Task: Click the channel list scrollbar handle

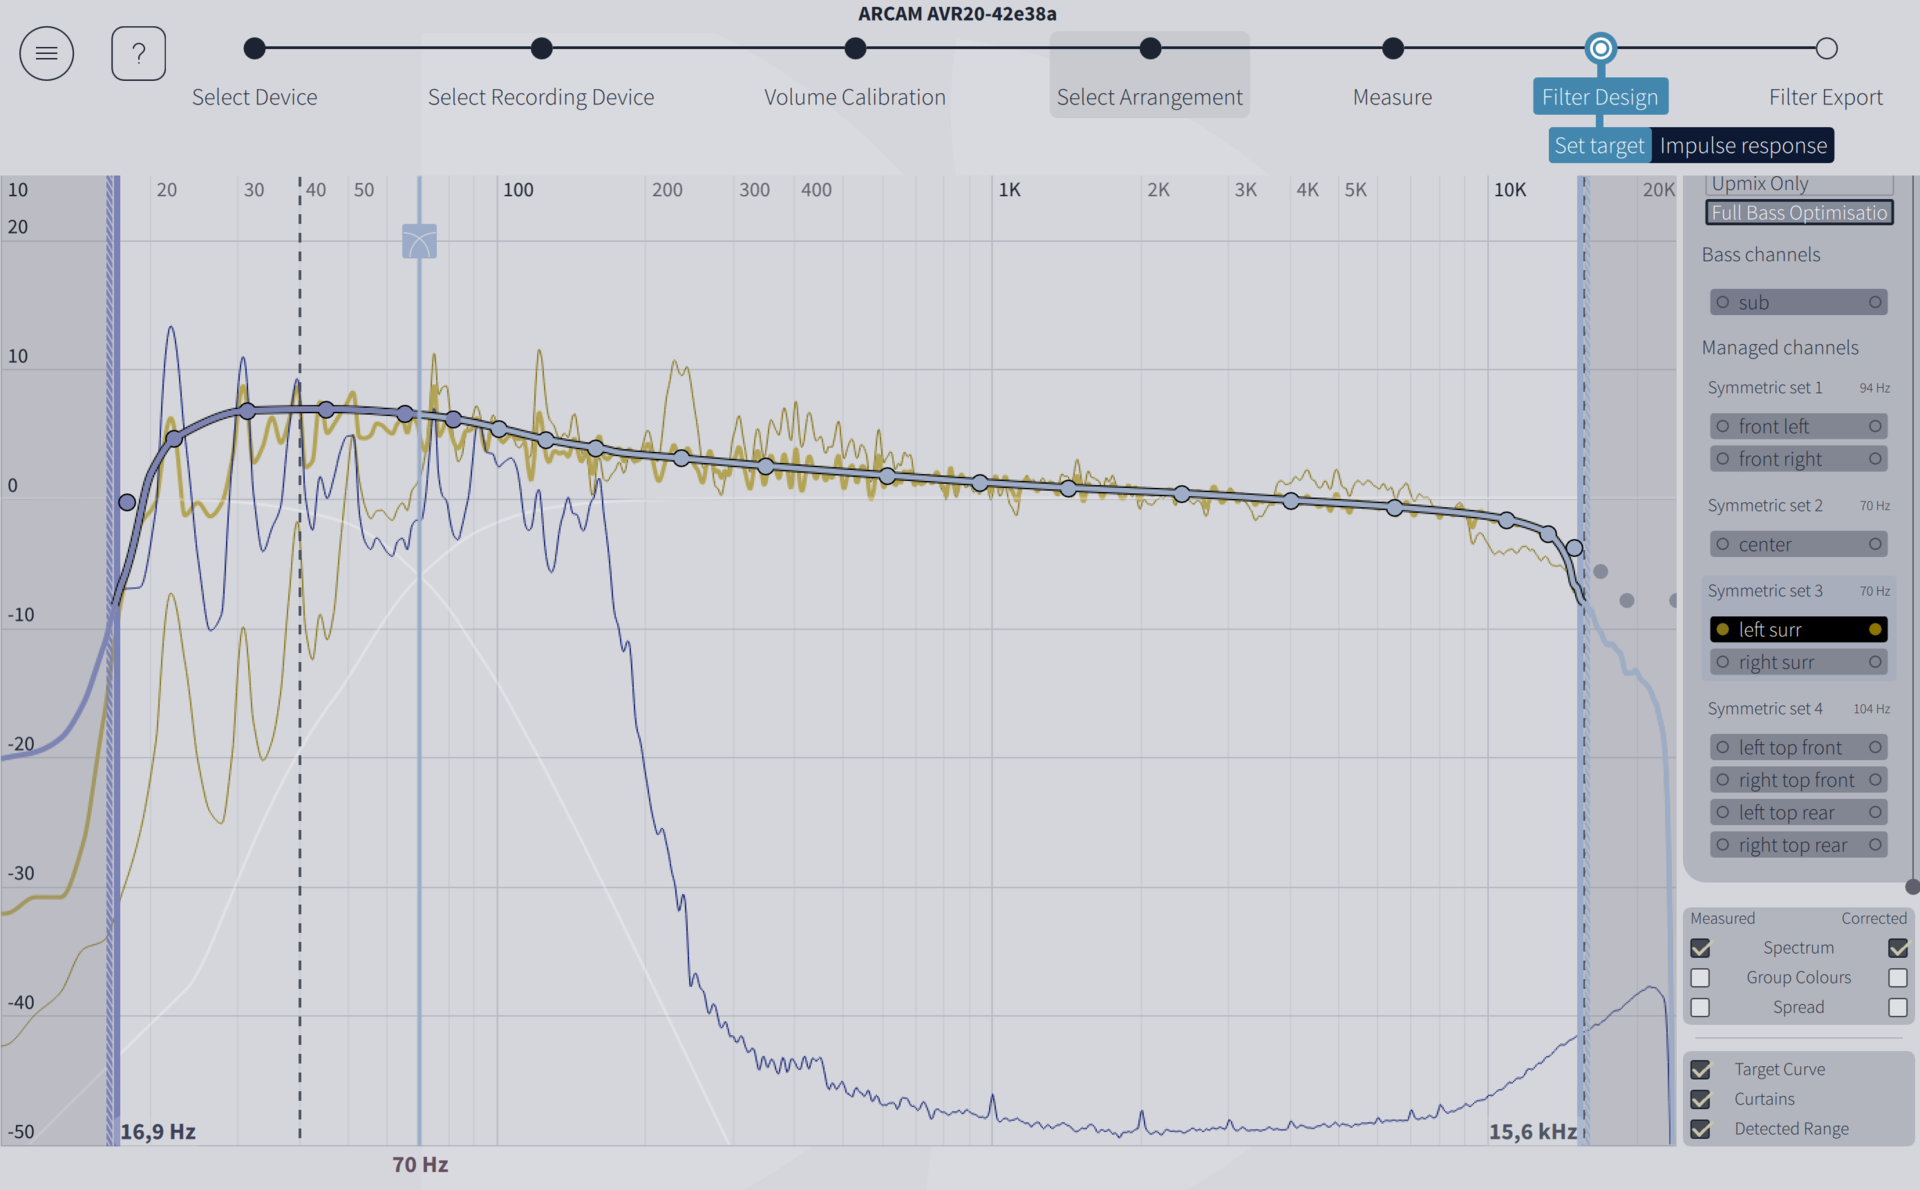Action: (x=1912, y=887)
